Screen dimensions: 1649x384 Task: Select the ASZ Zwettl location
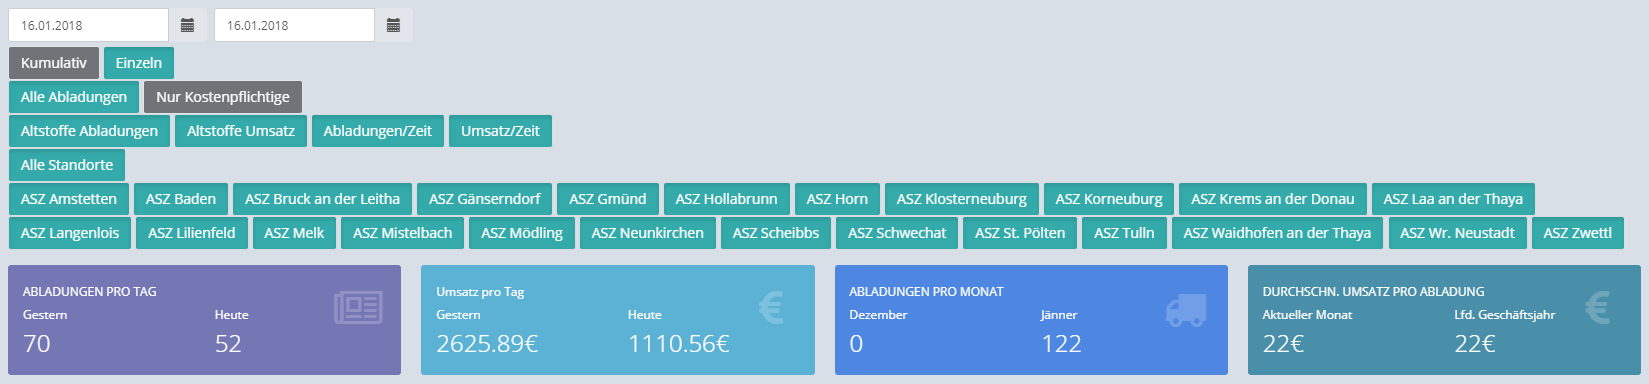point(1578,233)
